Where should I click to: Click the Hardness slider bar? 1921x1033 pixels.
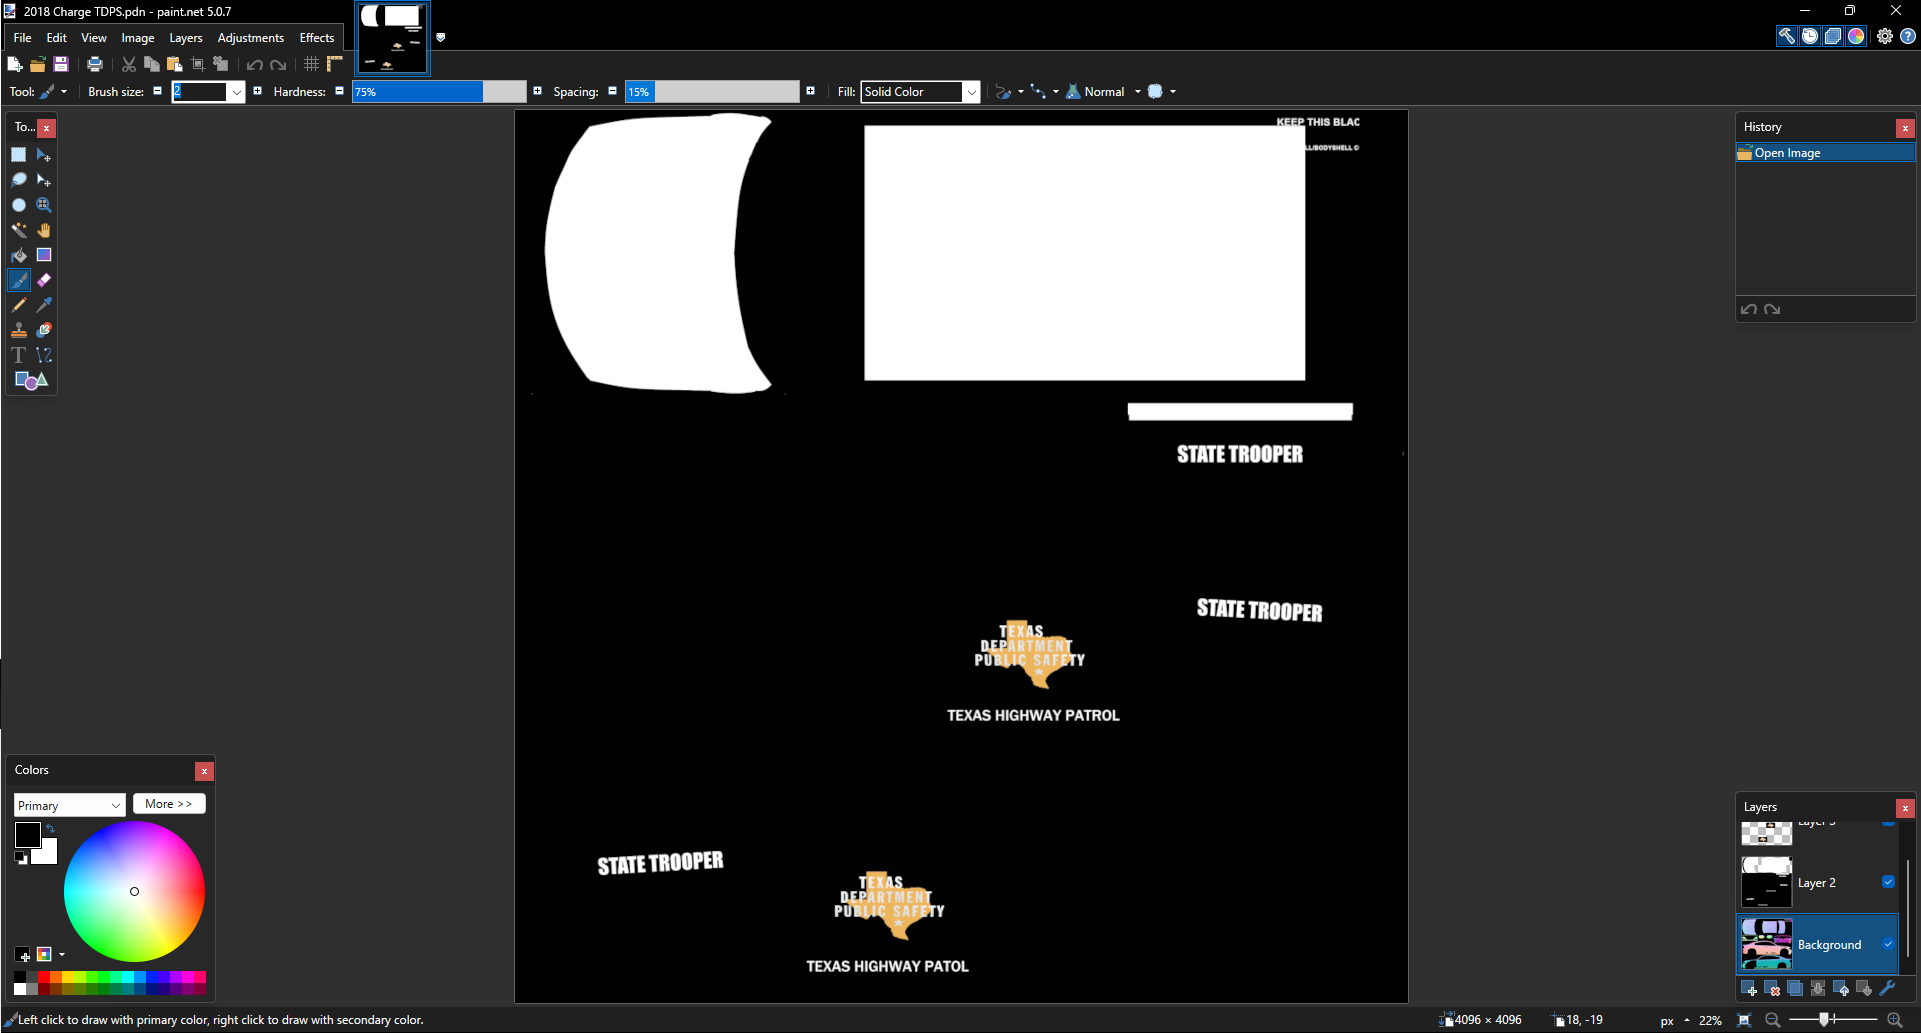439,92
